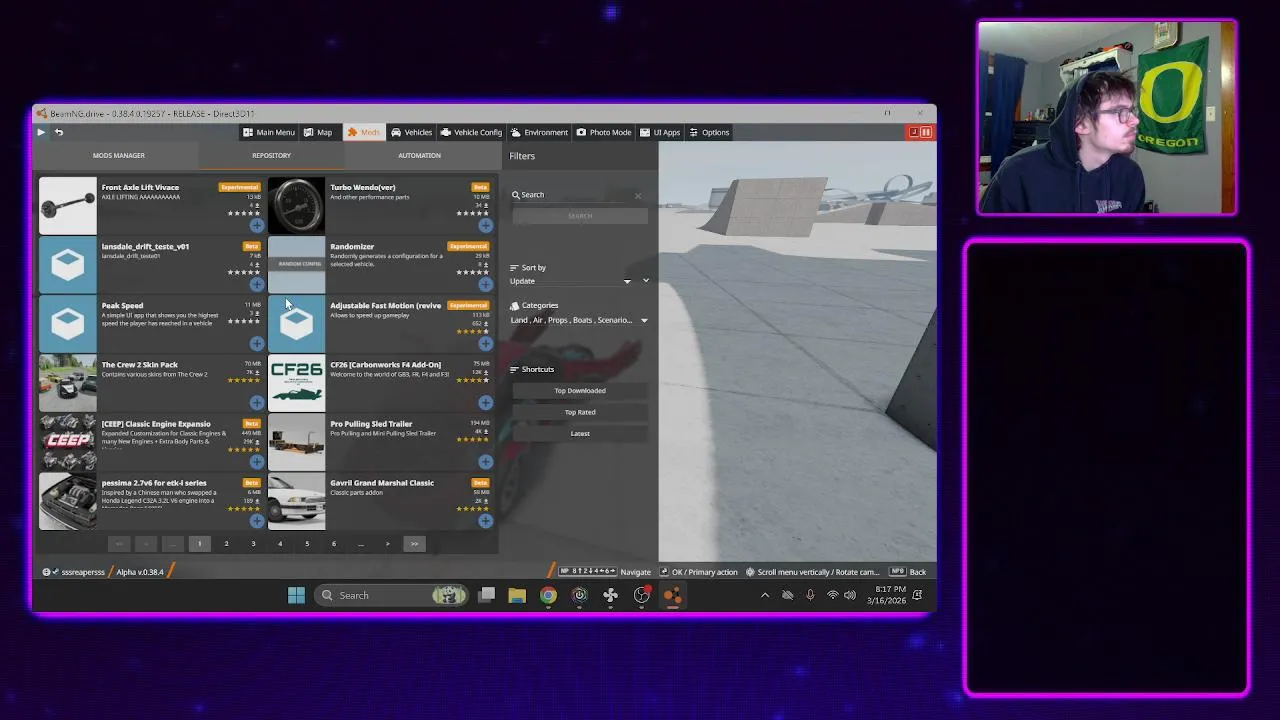Viewport: 1280px width, 720px height.
Task: Click the play arrow icon in top bar
Action: point(41,132)
